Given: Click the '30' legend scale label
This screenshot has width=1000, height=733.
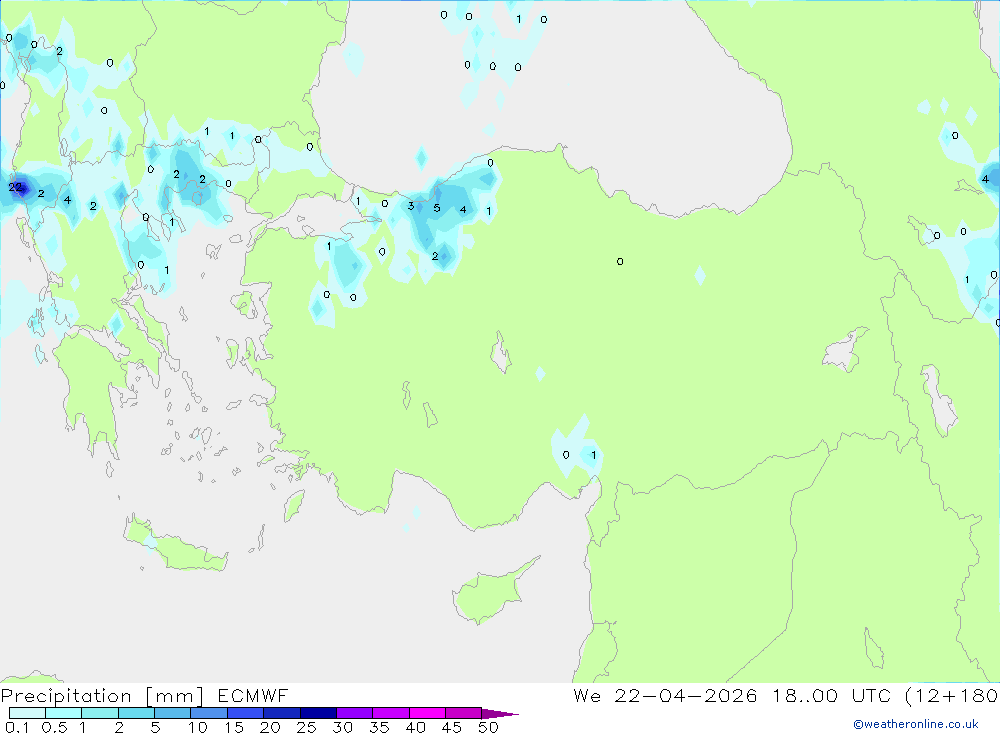Looking at the screenshot, I should click(343, 727).
